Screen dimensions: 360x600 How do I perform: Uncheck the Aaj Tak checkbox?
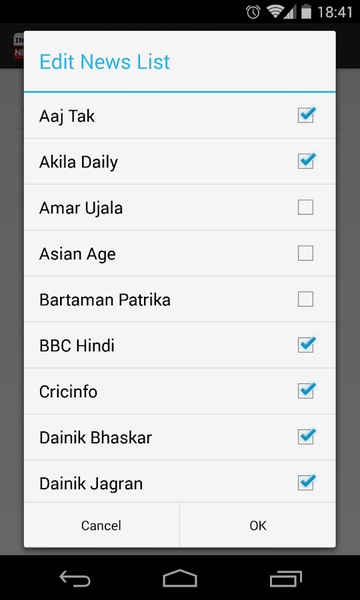pyautogui.click(x=306, y=115)
